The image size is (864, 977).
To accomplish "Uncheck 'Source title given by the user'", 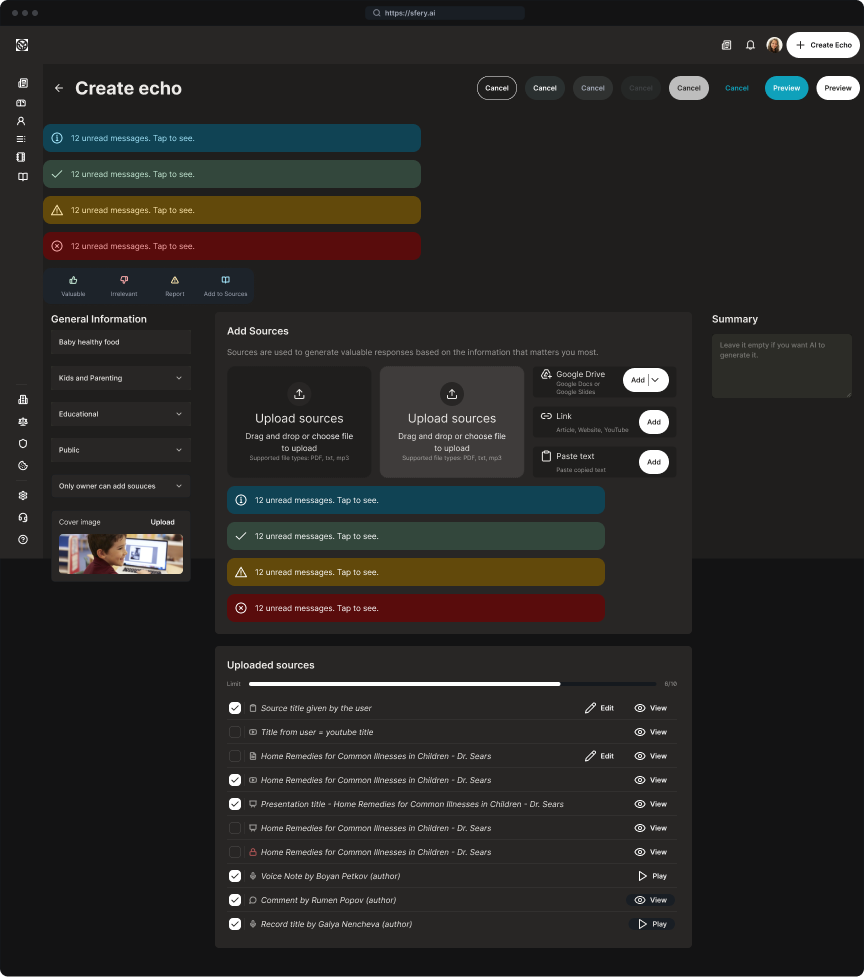I will coord(235,708).
